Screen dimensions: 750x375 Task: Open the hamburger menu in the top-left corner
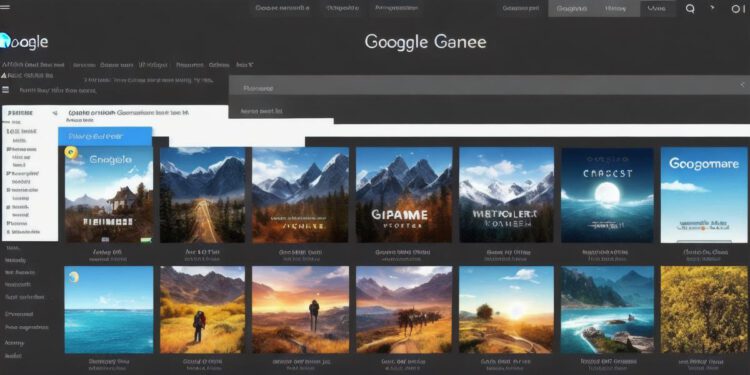5,8
